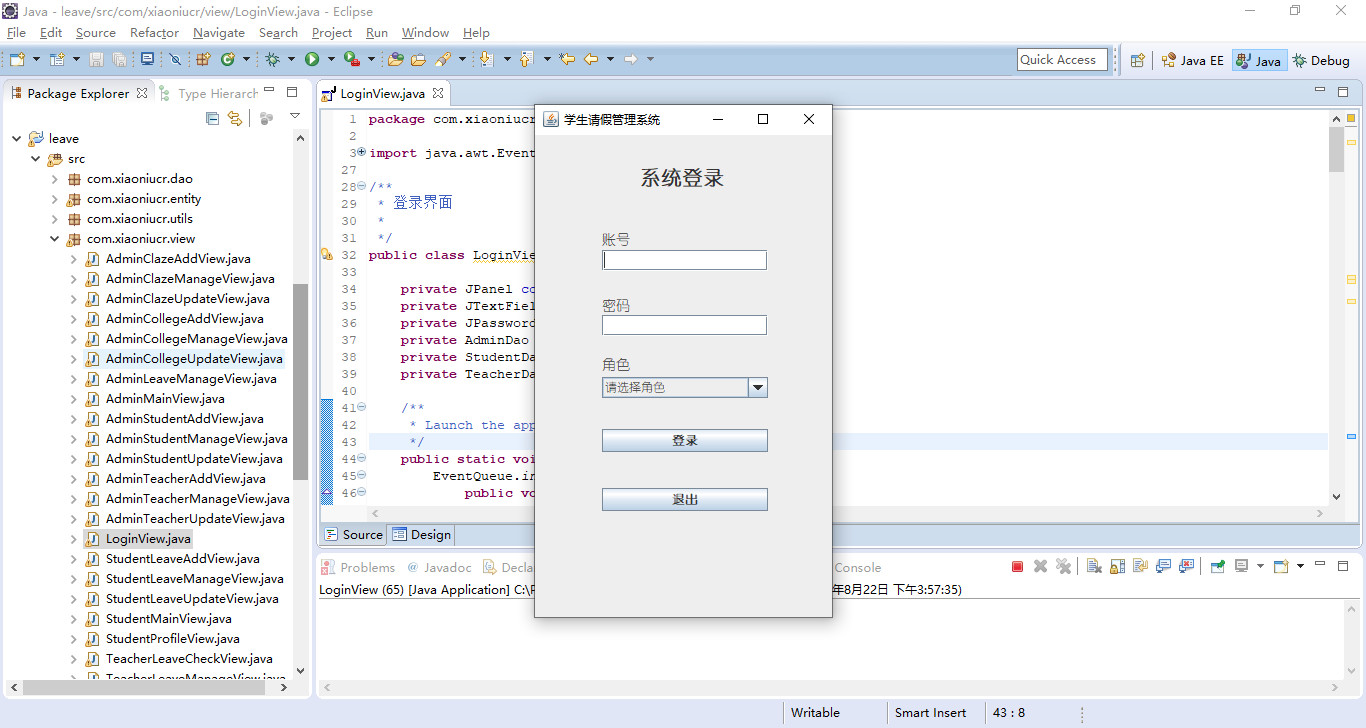Click Collapse All icon in Package Explorer
The height and width of the screenshot is (728, 1366).
[x=212, y=118]
